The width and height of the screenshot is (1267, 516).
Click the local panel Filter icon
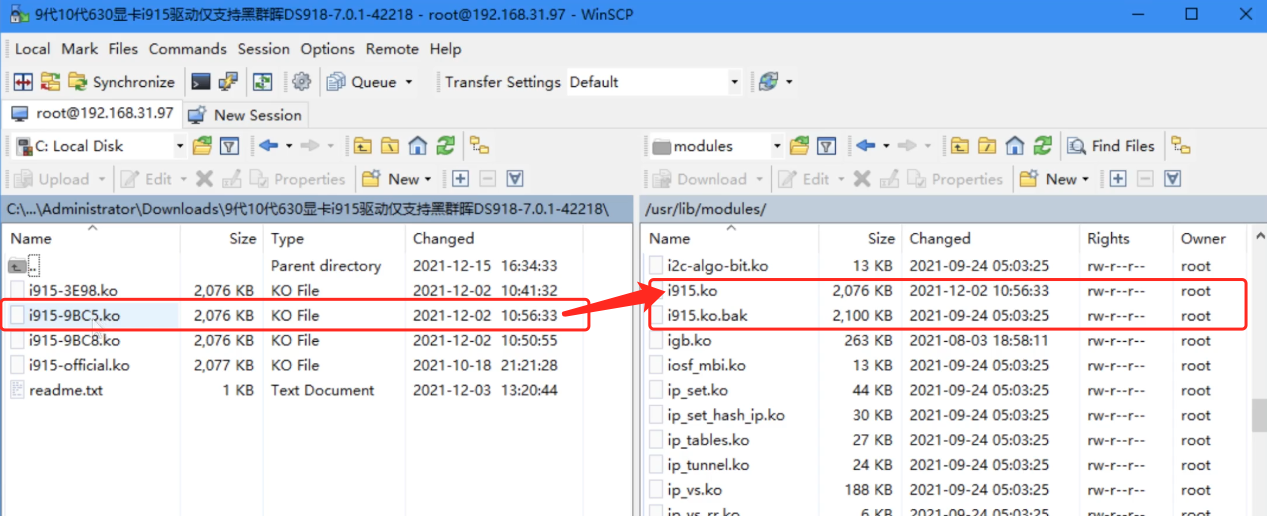tap(229, 146)
